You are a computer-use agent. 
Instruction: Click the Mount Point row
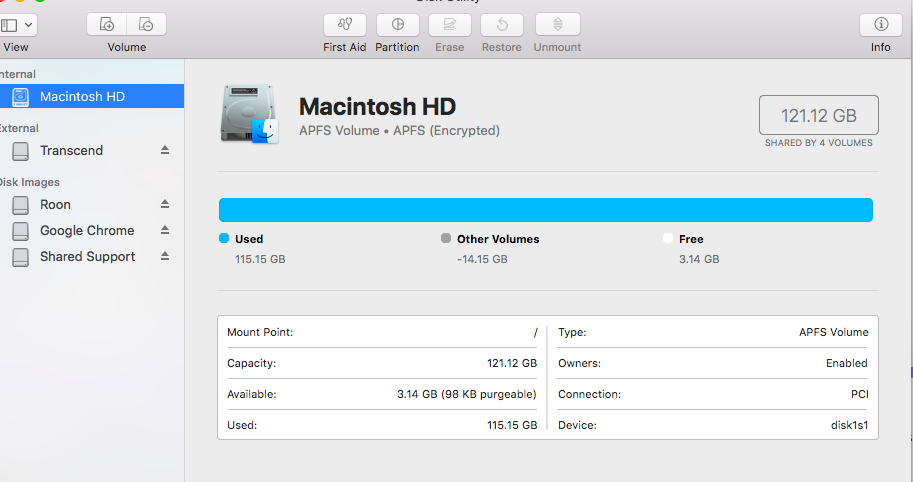(x=382, y=332)
